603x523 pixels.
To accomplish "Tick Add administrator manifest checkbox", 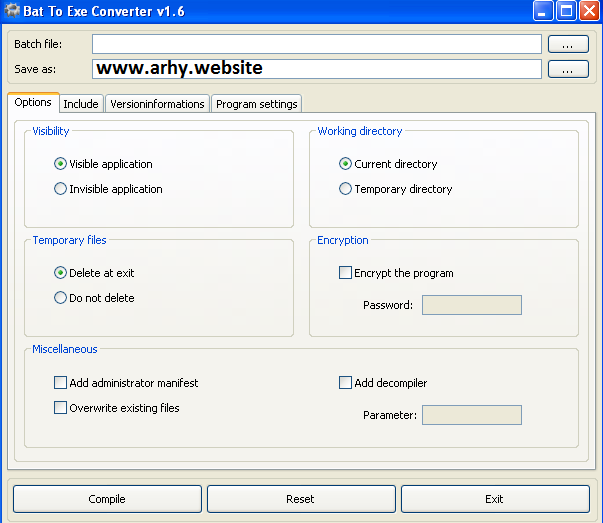I will pos(60,383).
